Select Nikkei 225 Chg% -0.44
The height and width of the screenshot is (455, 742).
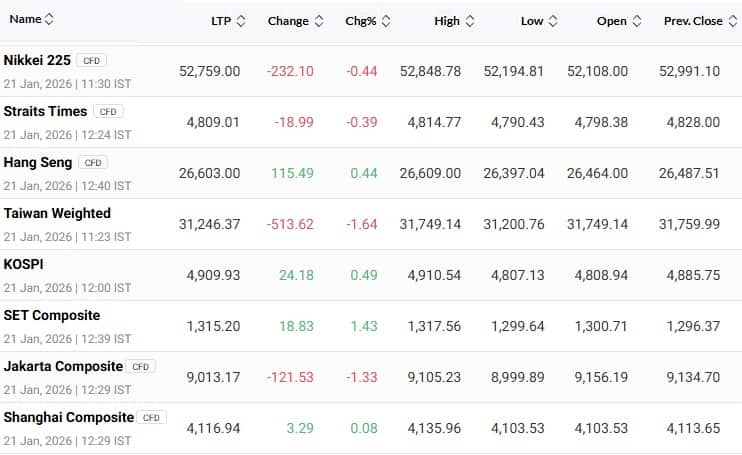pyautogui.click(x=362, y=71)
